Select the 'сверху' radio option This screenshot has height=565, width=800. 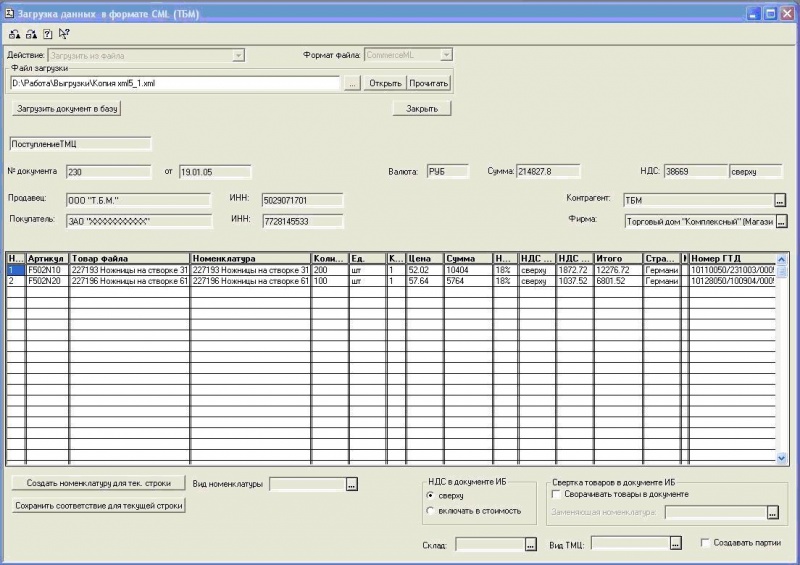tap(431, 495)
